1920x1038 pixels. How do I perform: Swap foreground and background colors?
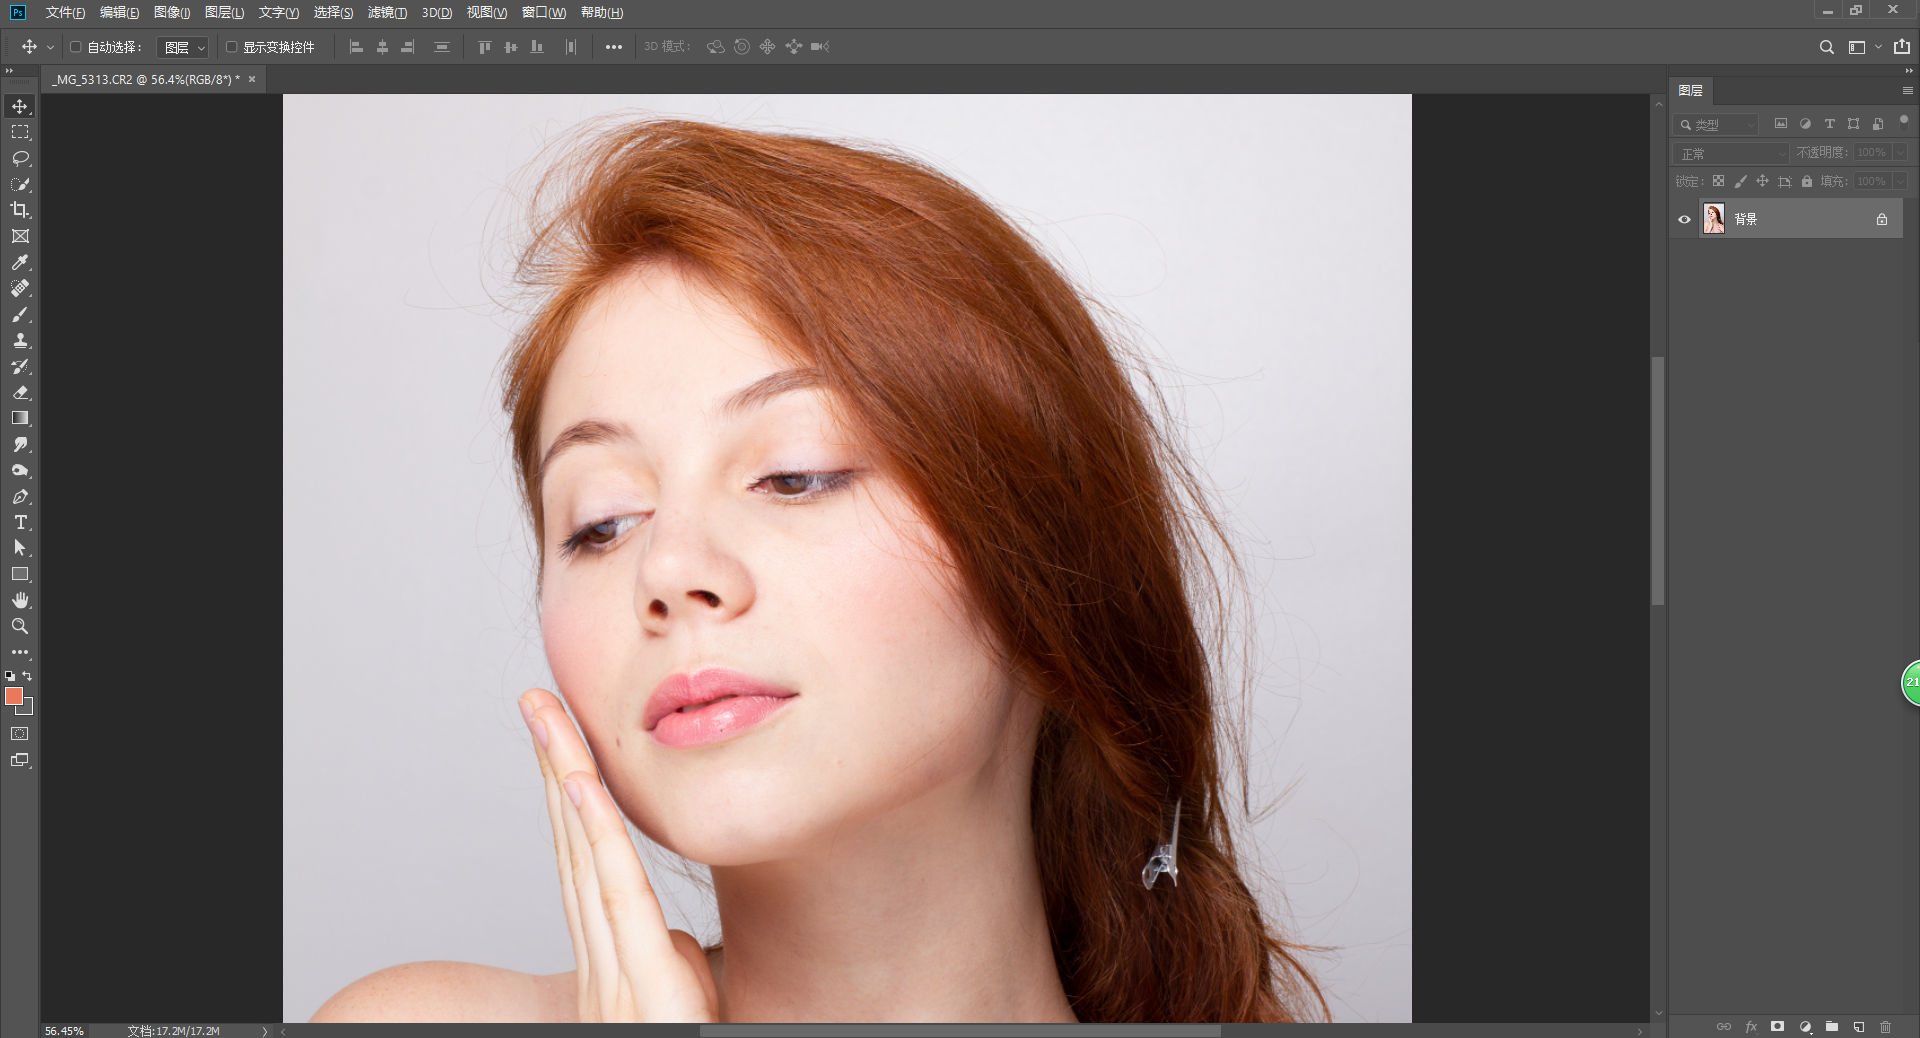pyautogui.click(x=28, y=676)
